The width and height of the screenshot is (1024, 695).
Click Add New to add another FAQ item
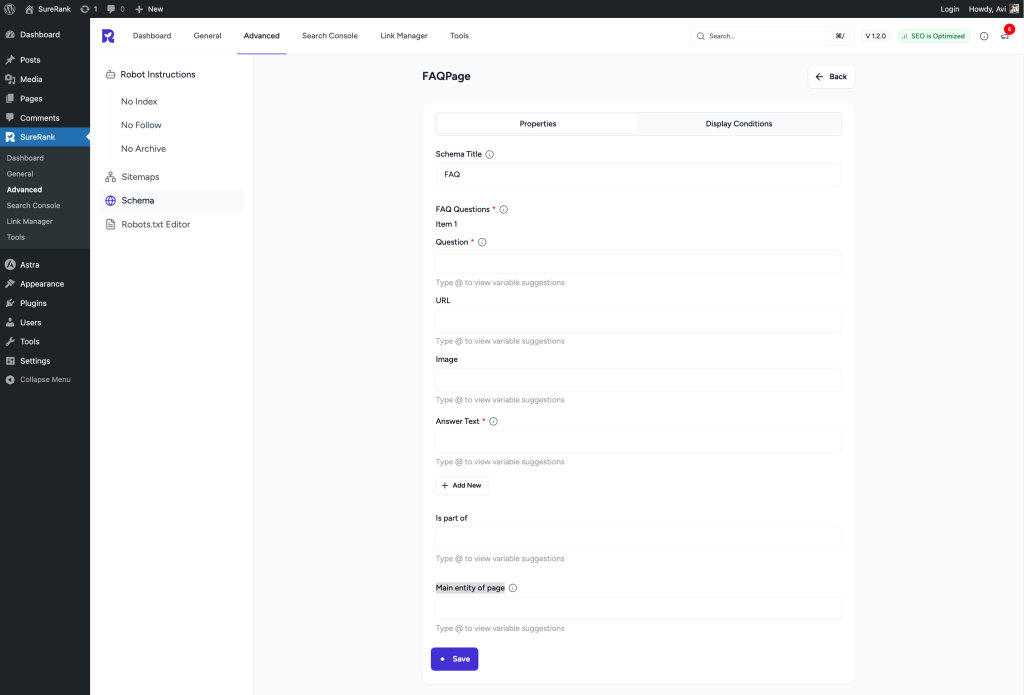pyautogui.click(x=462, y=485)
